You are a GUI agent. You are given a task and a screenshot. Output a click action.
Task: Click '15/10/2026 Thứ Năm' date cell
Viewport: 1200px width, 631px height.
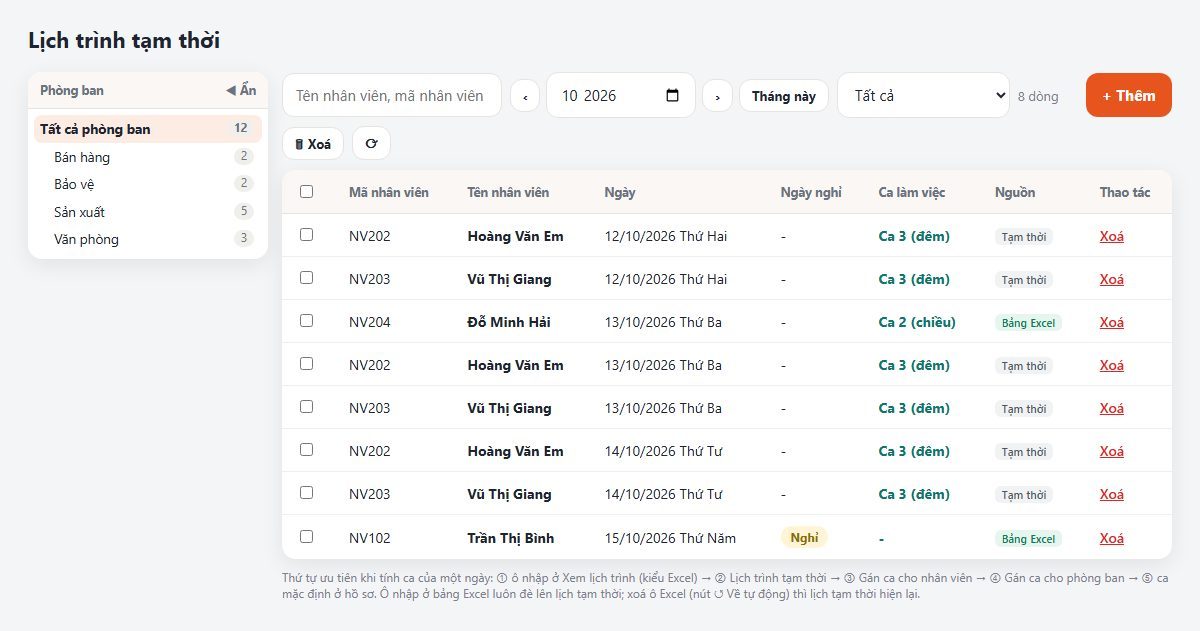point(670,538)
